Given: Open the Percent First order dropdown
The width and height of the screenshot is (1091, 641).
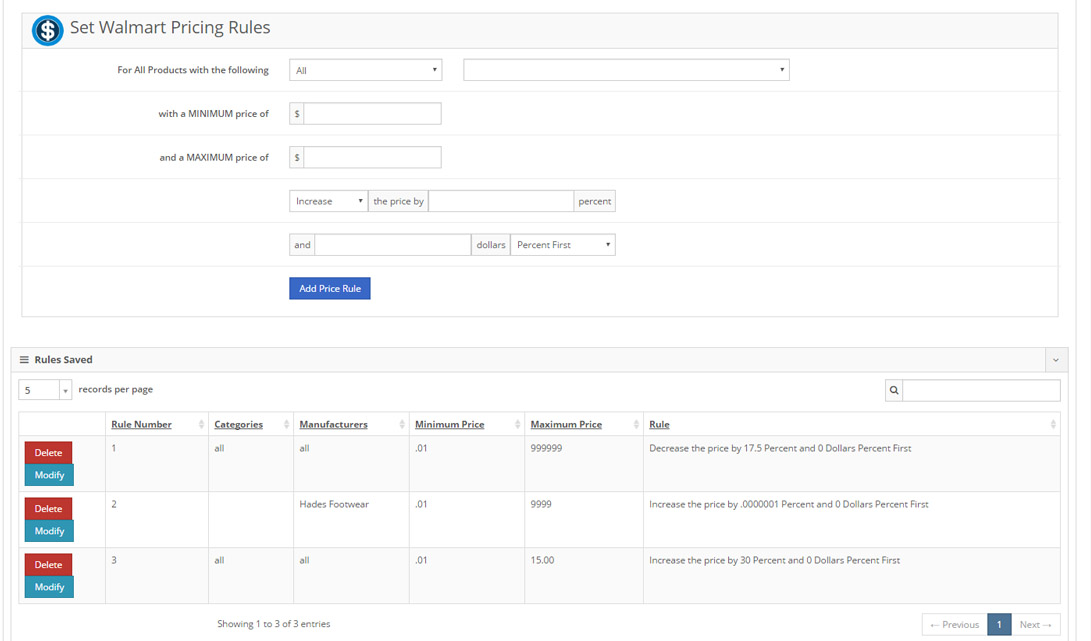Looking at the screenshot, I should point(563,245).
